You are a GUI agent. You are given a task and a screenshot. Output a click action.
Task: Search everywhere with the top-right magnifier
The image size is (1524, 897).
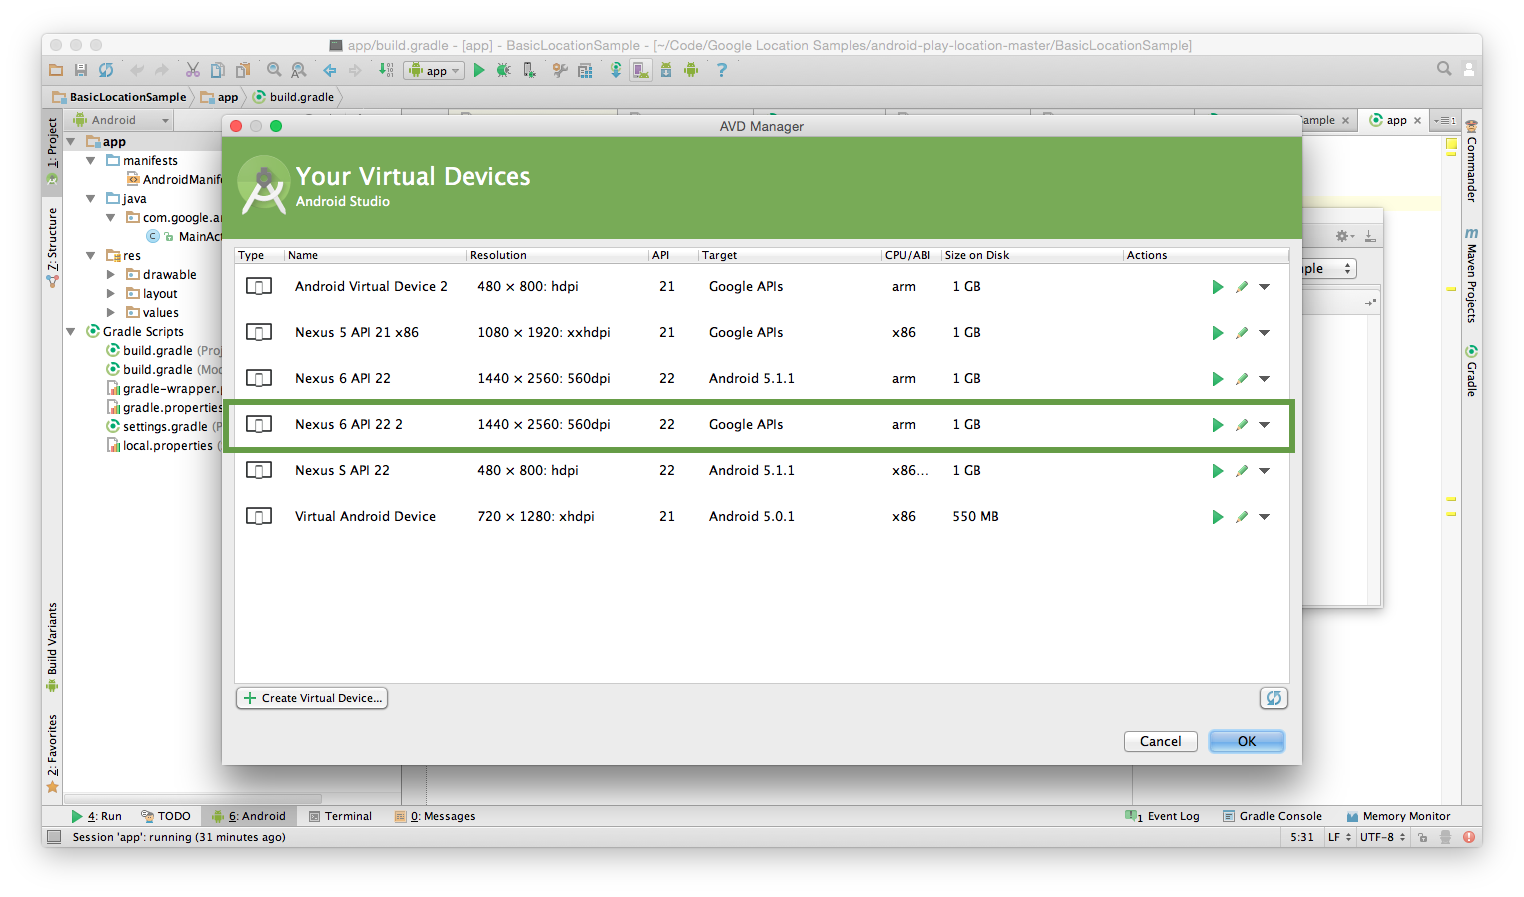coord(1444,69)
